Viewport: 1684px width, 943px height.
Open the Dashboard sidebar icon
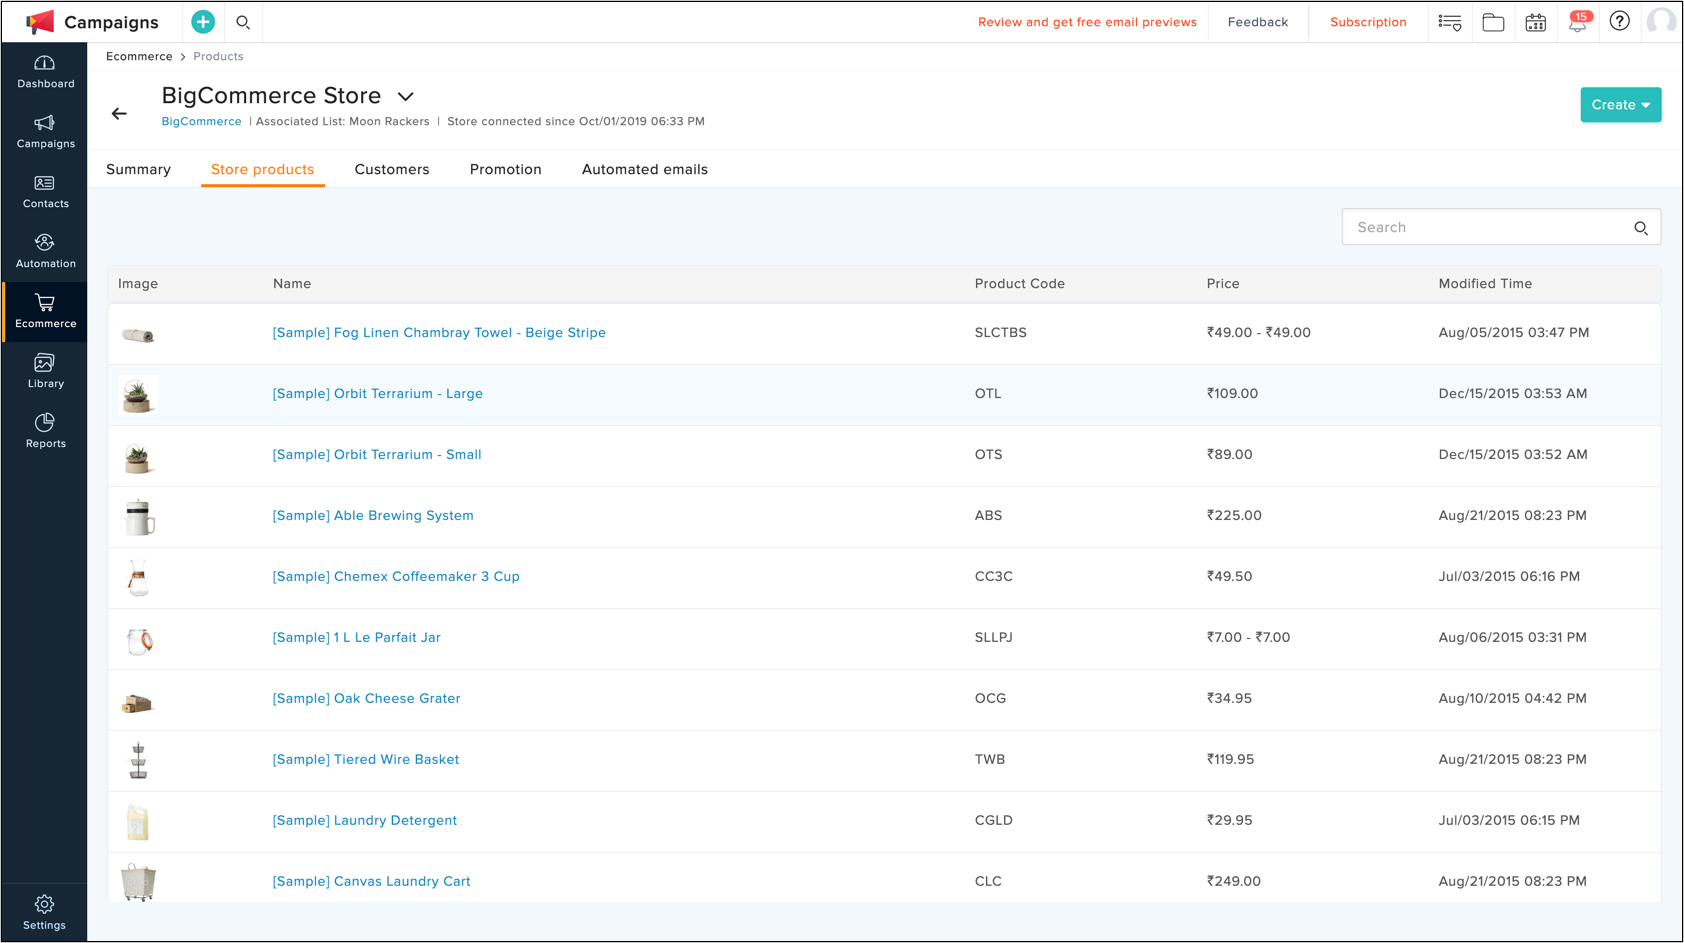pos(45,72)
